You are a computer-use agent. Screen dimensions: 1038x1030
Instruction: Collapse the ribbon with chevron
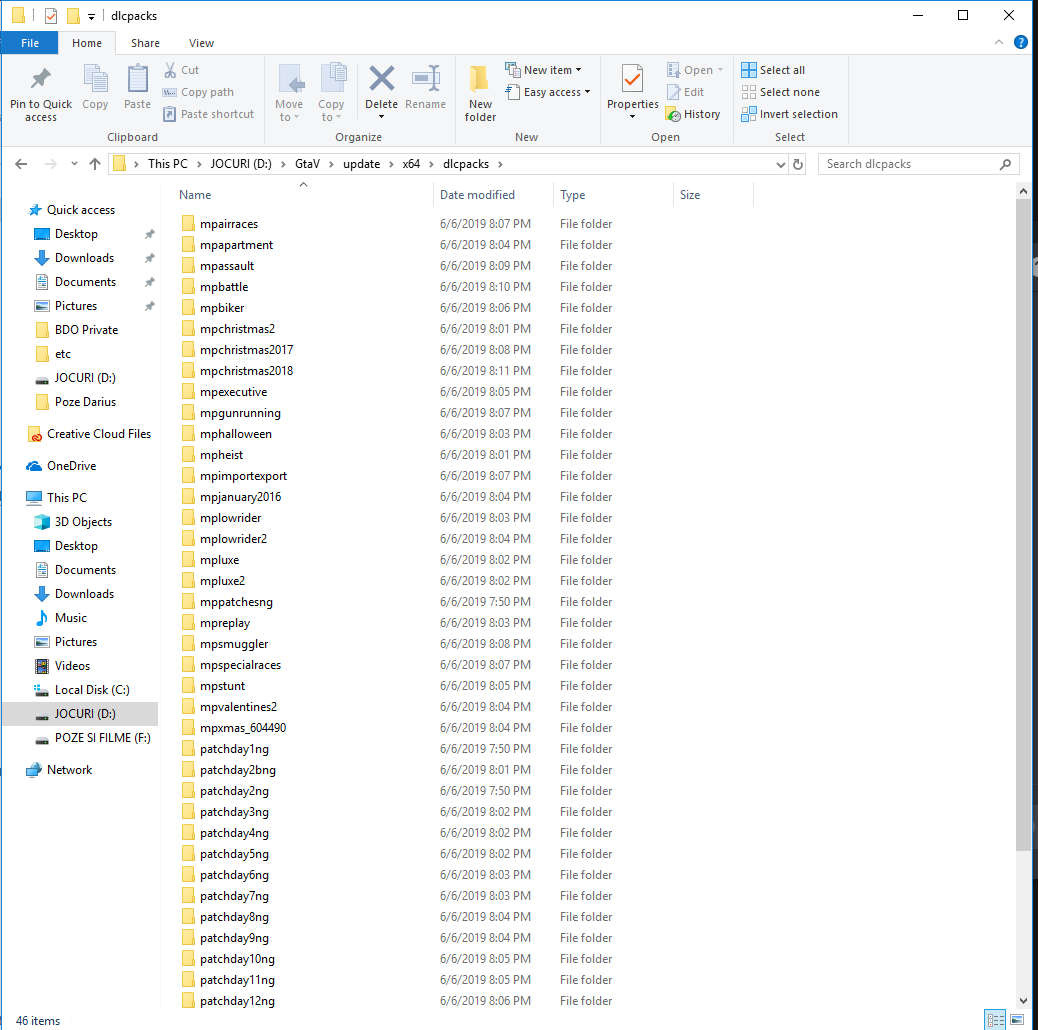tap(998, 42)
